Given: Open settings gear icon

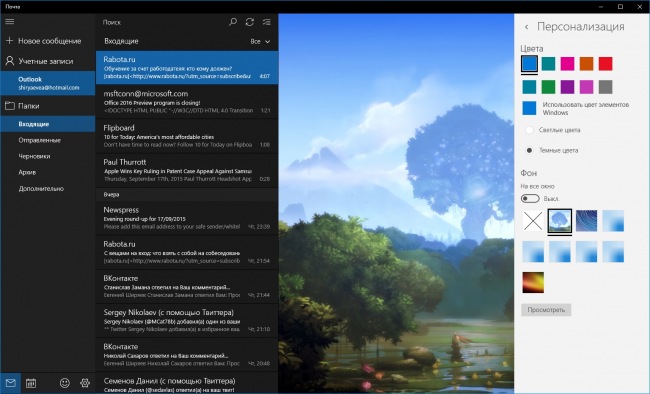Looking at the screenshot, I should tap(85, 383).
